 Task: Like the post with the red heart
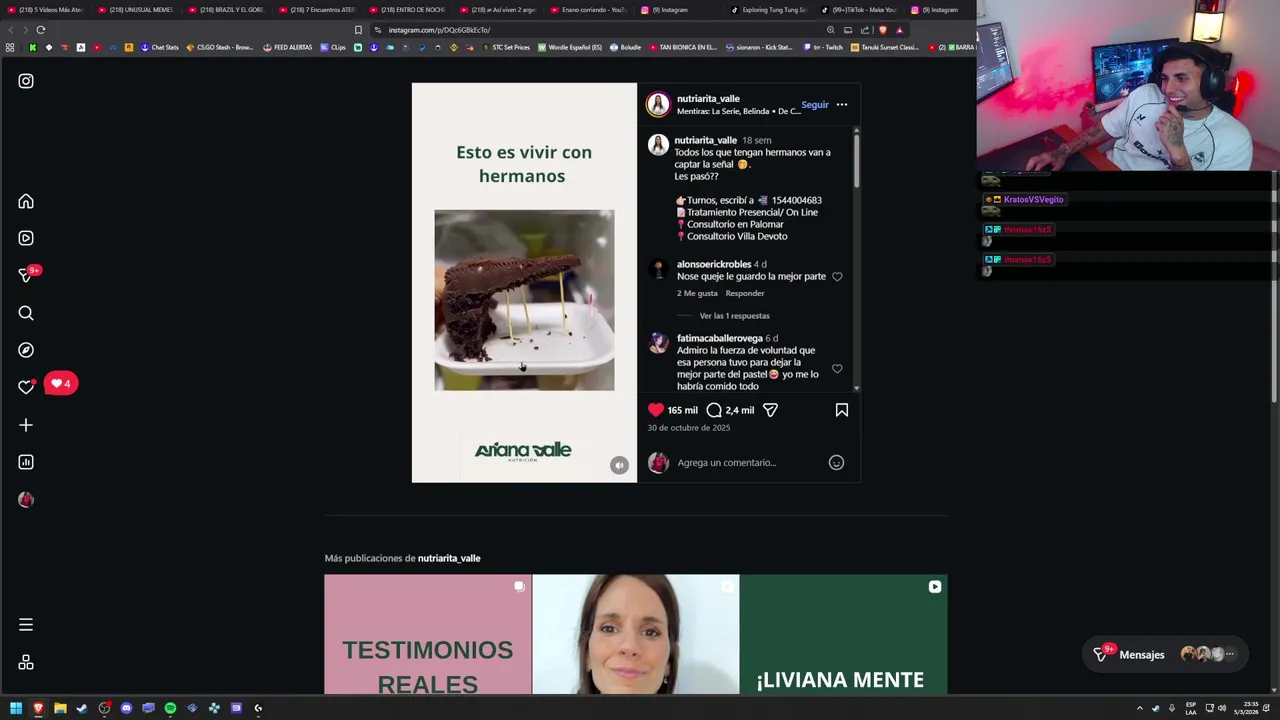click(x=656, y=410)
